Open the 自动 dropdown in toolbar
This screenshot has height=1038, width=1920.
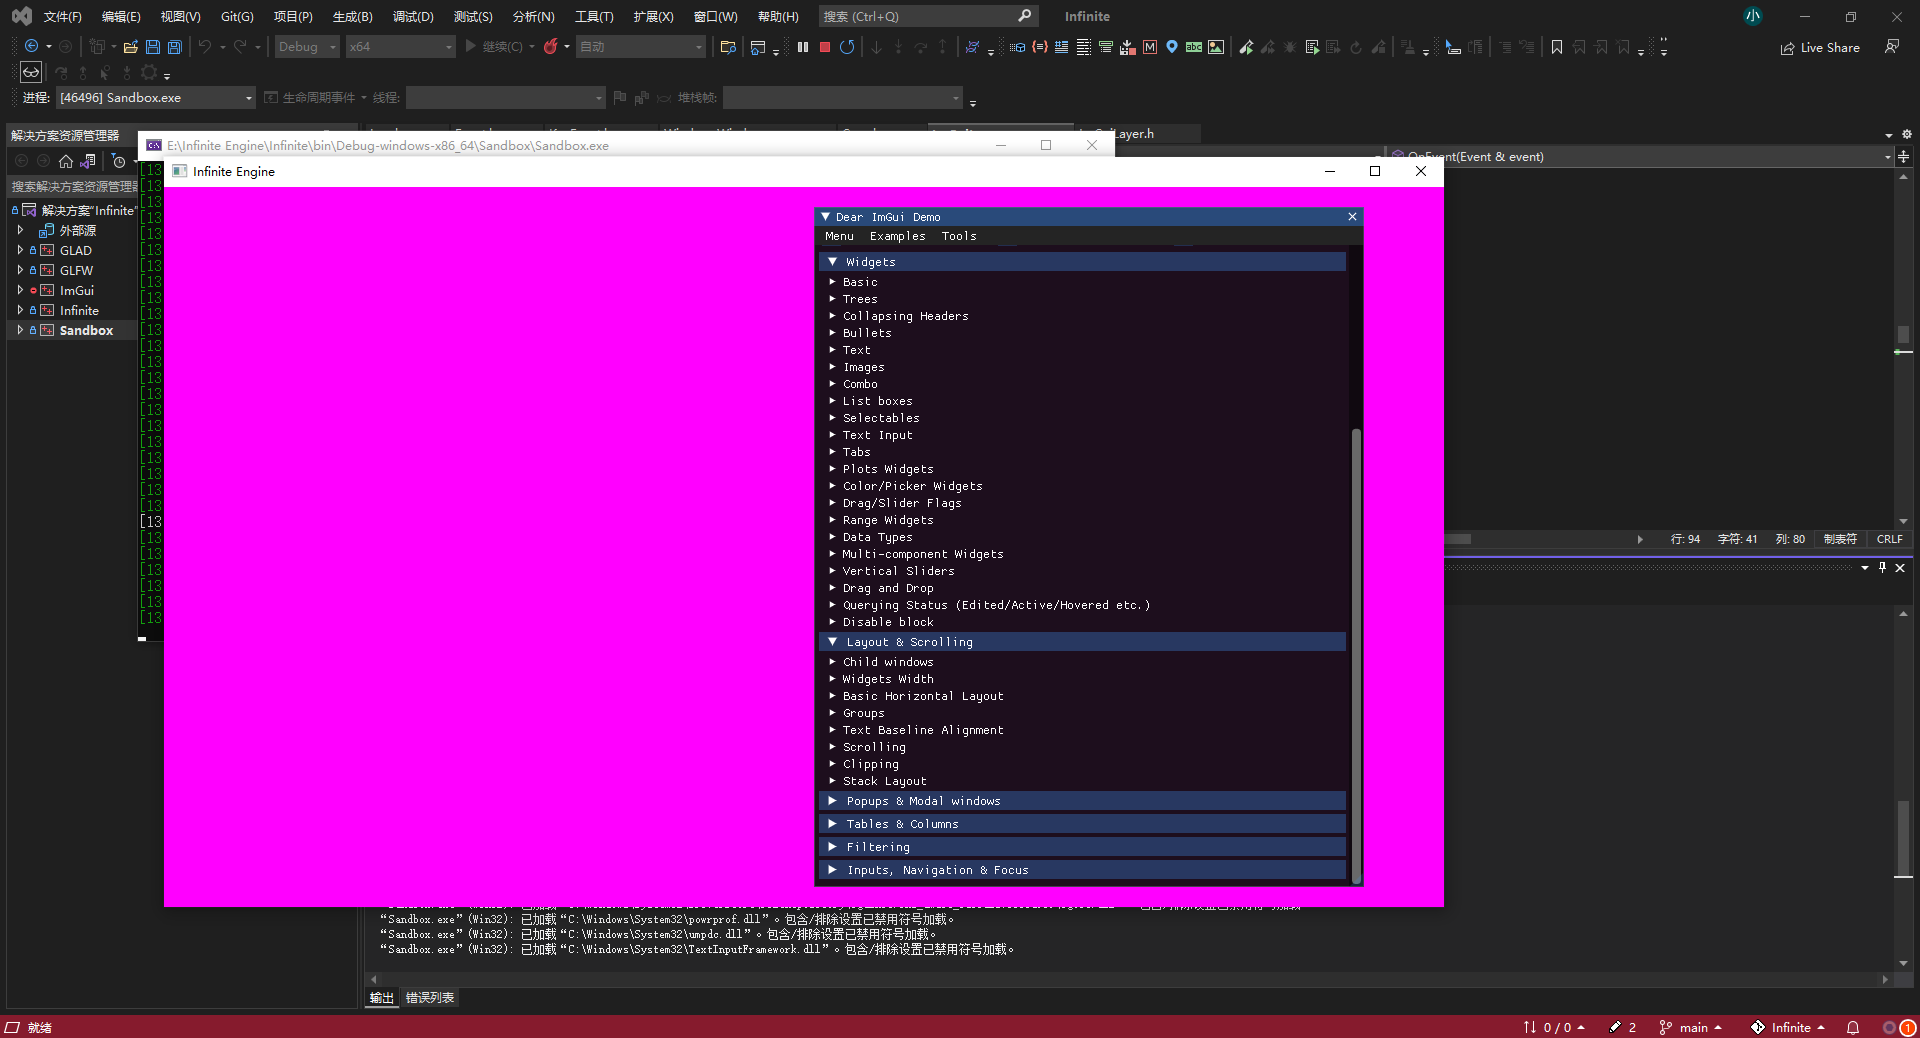641,47
